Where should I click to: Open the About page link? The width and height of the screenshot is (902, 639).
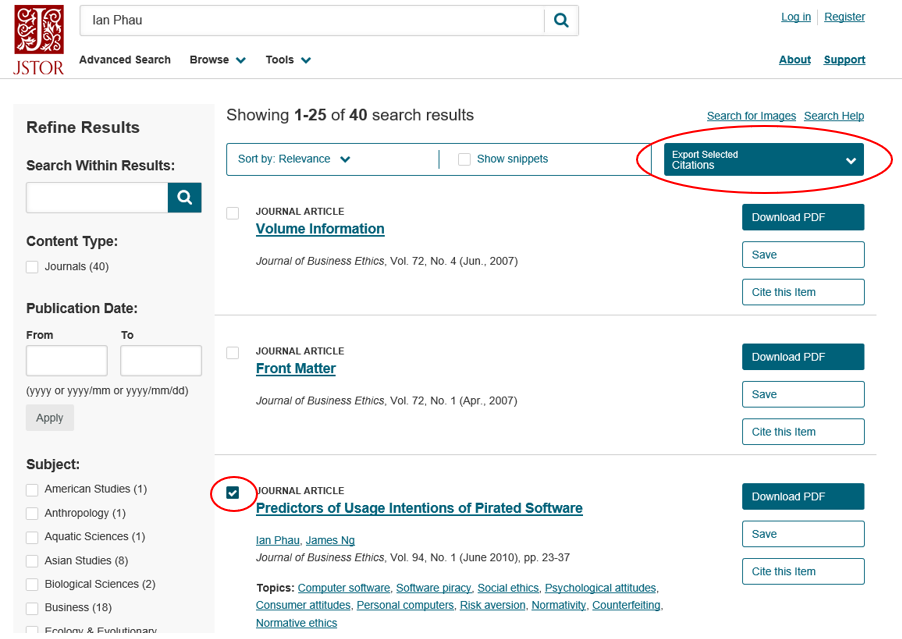pos(794,60)
